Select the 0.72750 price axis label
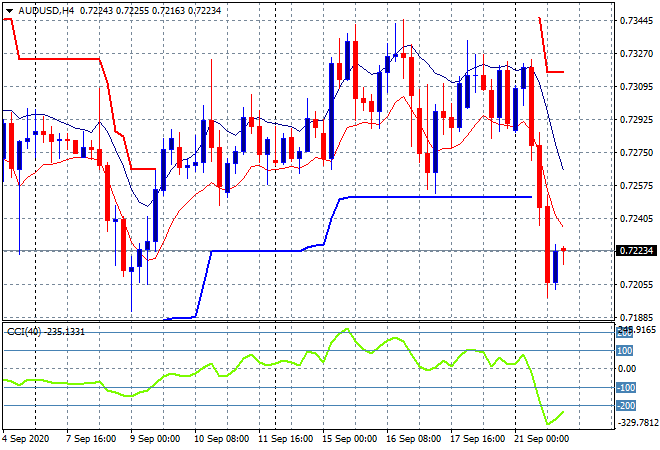This screenshot has height=450, width=660. click(636, 152)
